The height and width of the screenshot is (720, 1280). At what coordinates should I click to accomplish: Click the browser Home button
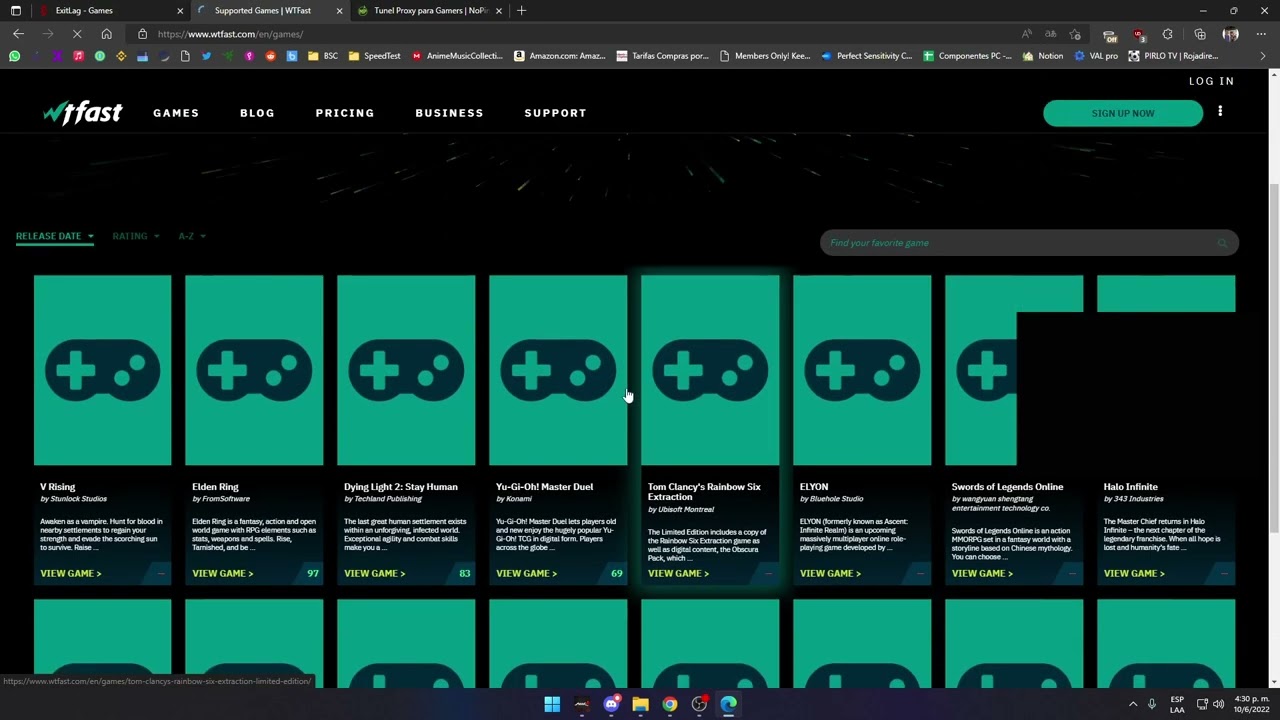[106, 34]
